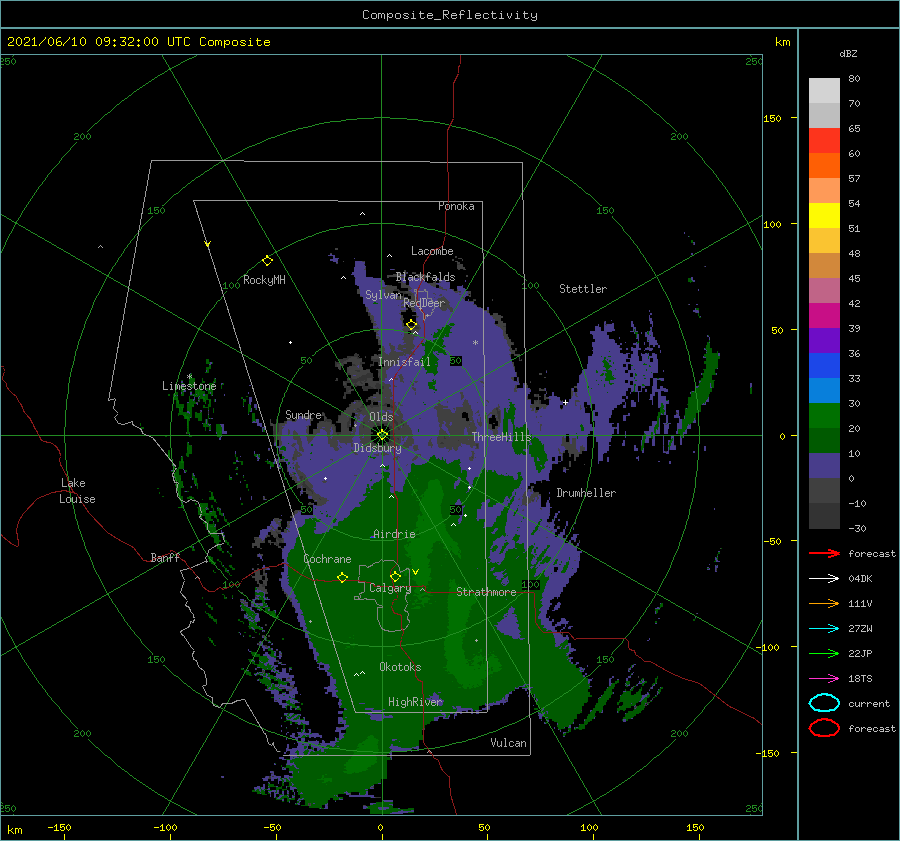The width and height of the screenshot is (900, 841).
Task: Click the slate purple 10-0 dBZ swatch
Action: 824,466
